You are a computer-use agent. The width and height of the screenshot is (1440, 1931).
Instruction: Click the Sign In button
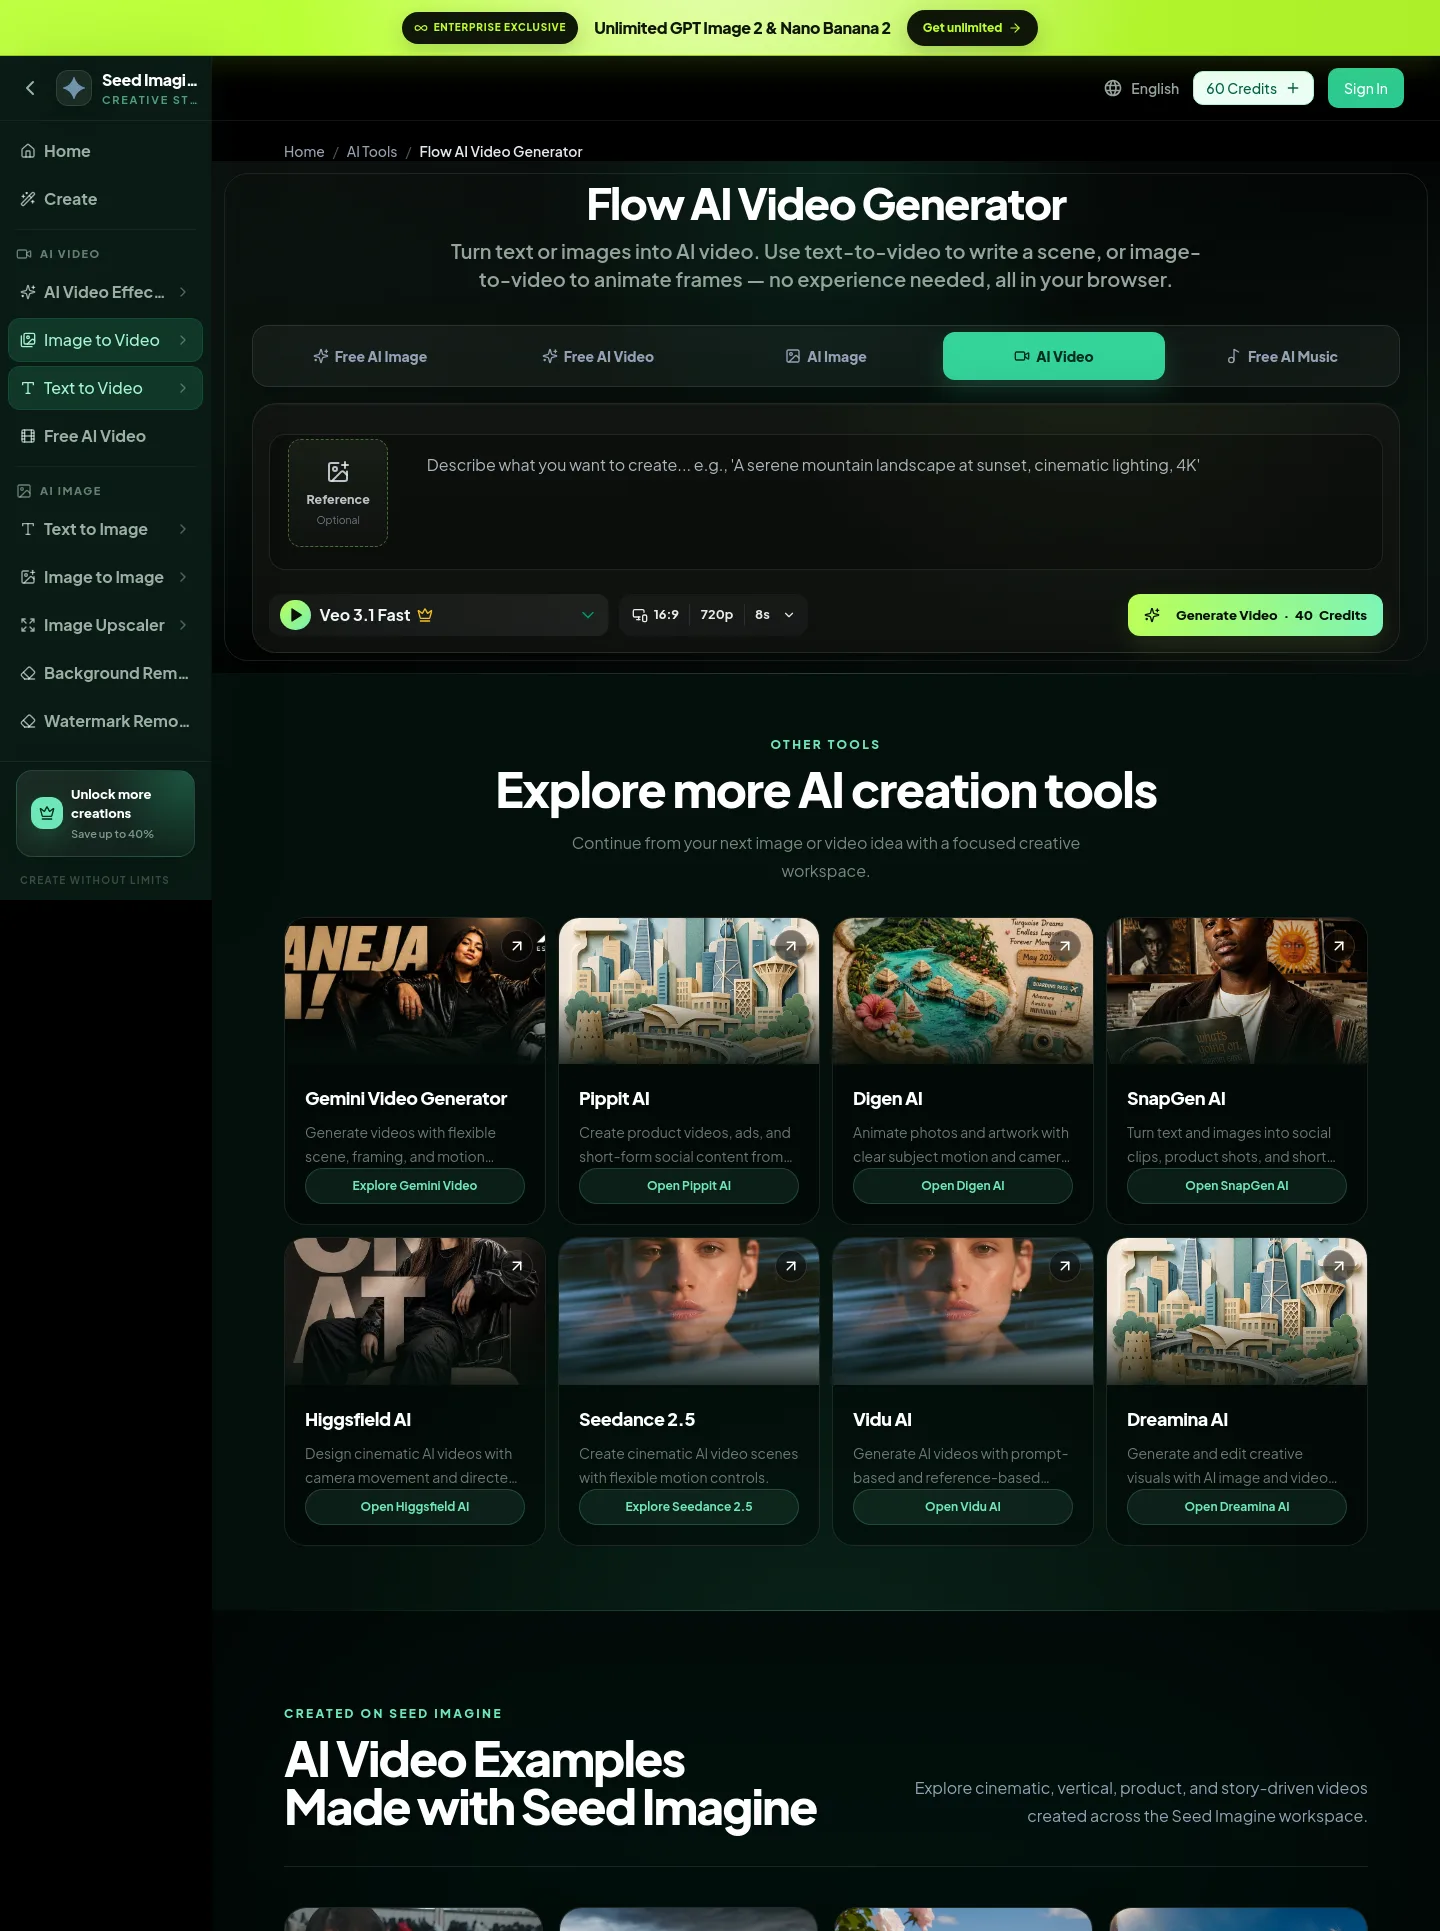point(1366,88)
